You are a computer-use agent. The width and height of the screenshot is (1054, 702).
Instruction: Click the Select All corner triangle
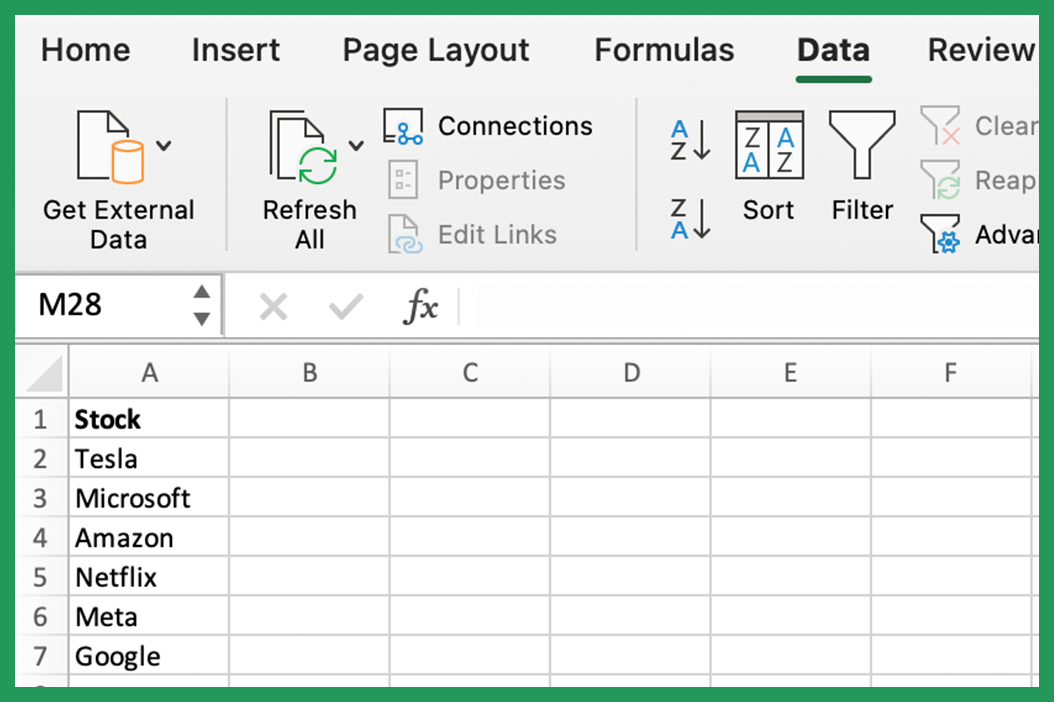[44, 373]
